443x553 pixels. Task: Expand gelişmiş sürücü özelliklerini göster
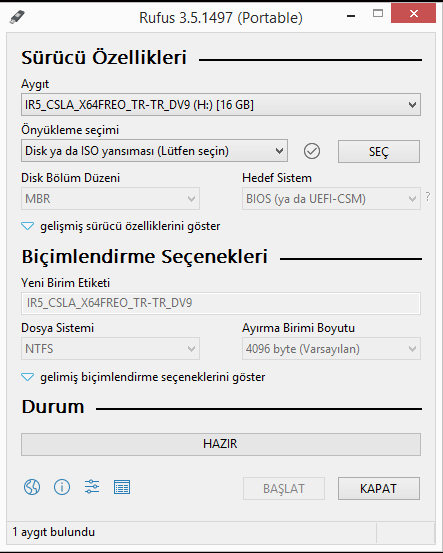click(121, 226)
